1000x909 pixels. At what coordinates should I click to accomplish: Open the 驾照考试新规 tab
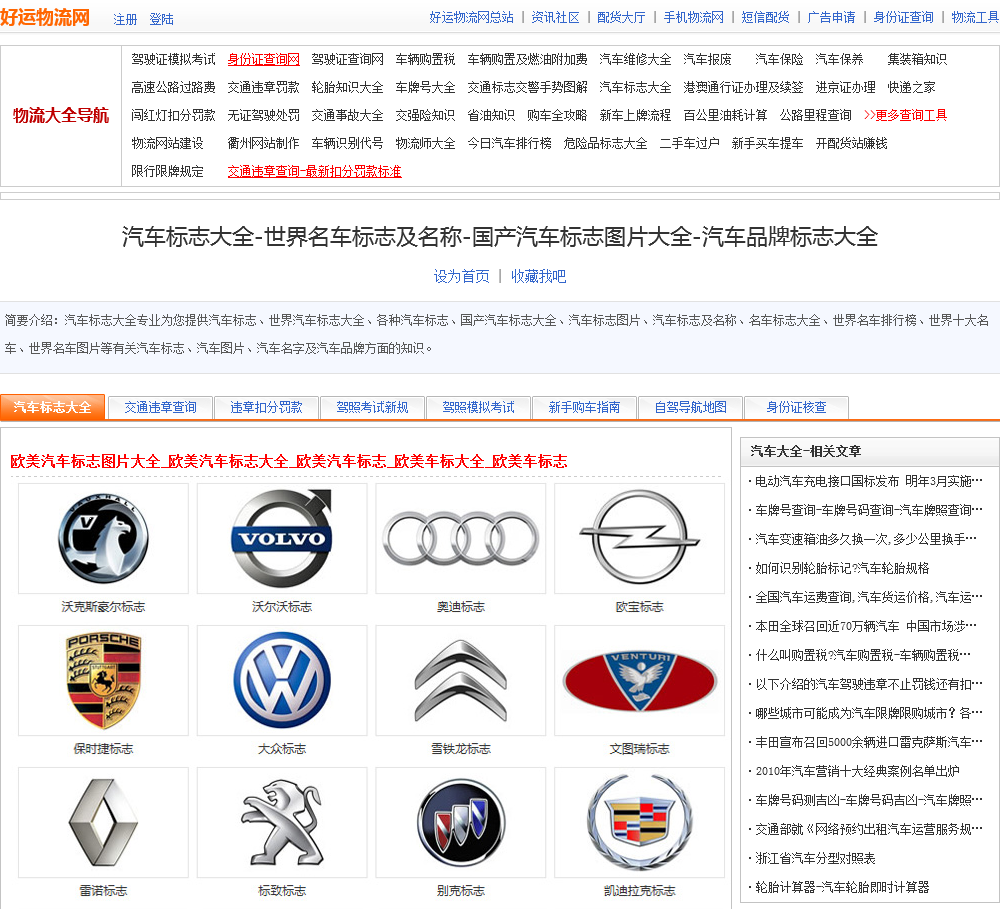tap(372, 408)
